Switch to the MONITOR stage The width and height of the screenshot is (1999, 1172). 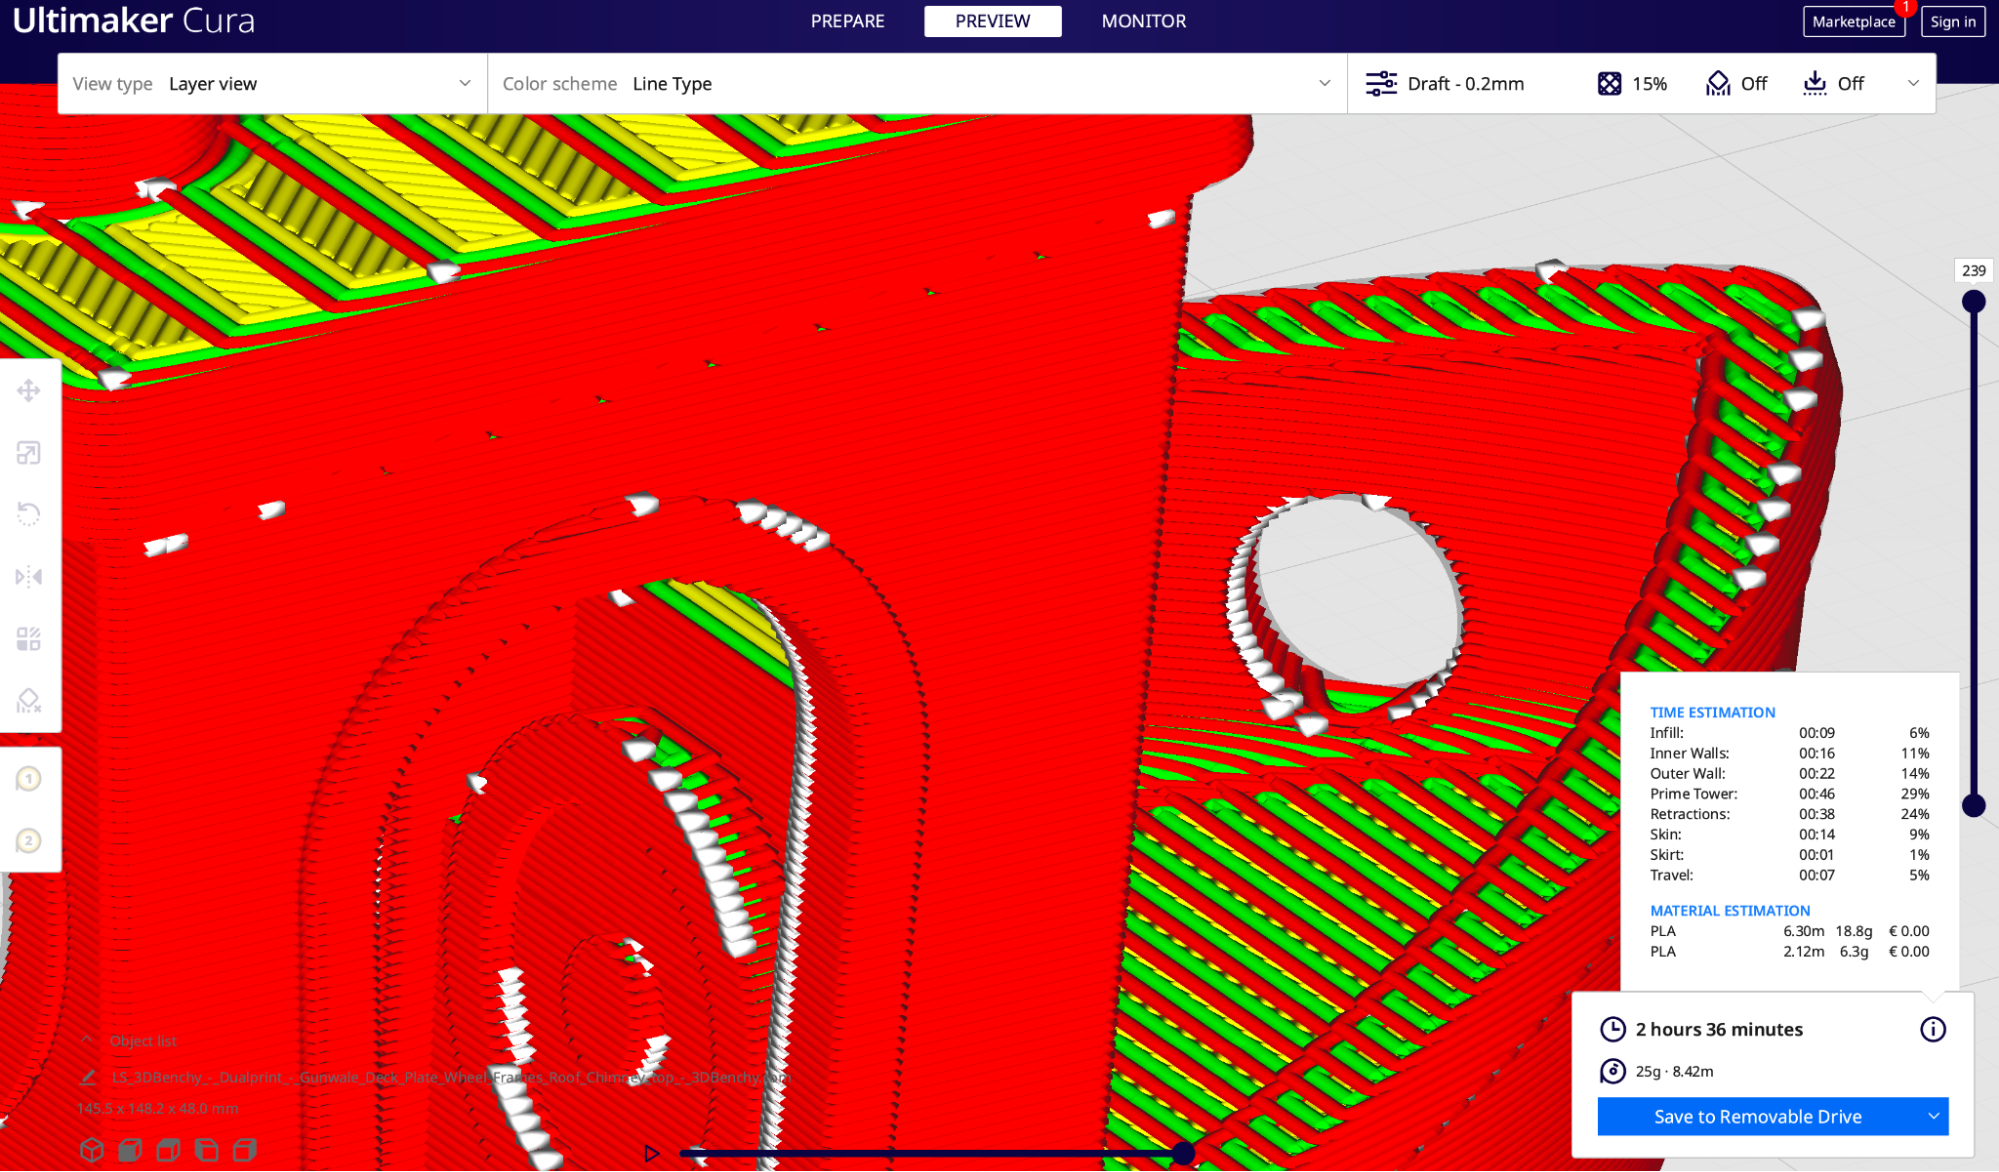click(1143, 21)
